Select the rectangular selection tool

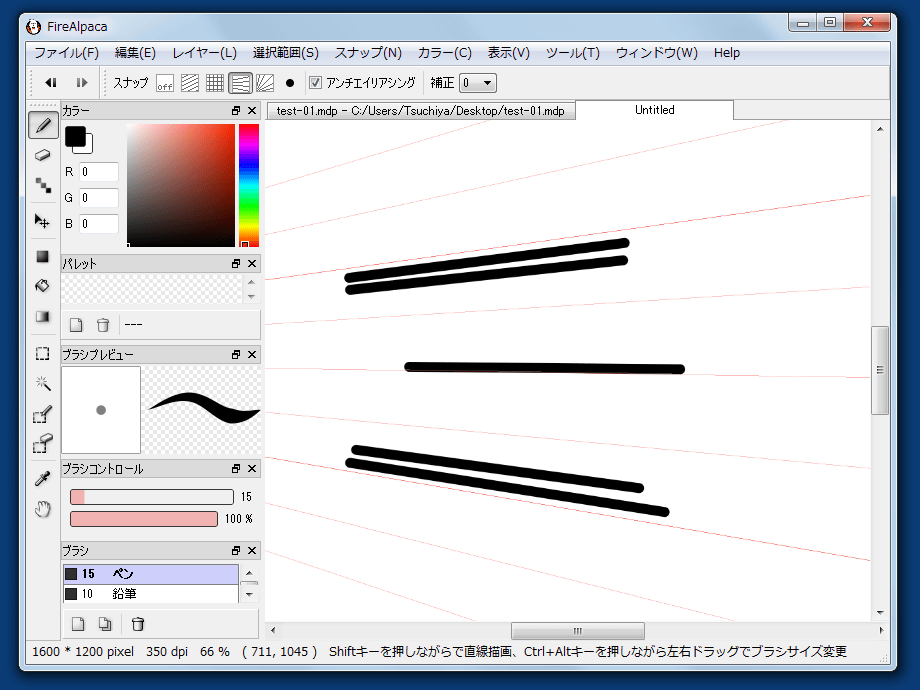(x=42, y=353)
